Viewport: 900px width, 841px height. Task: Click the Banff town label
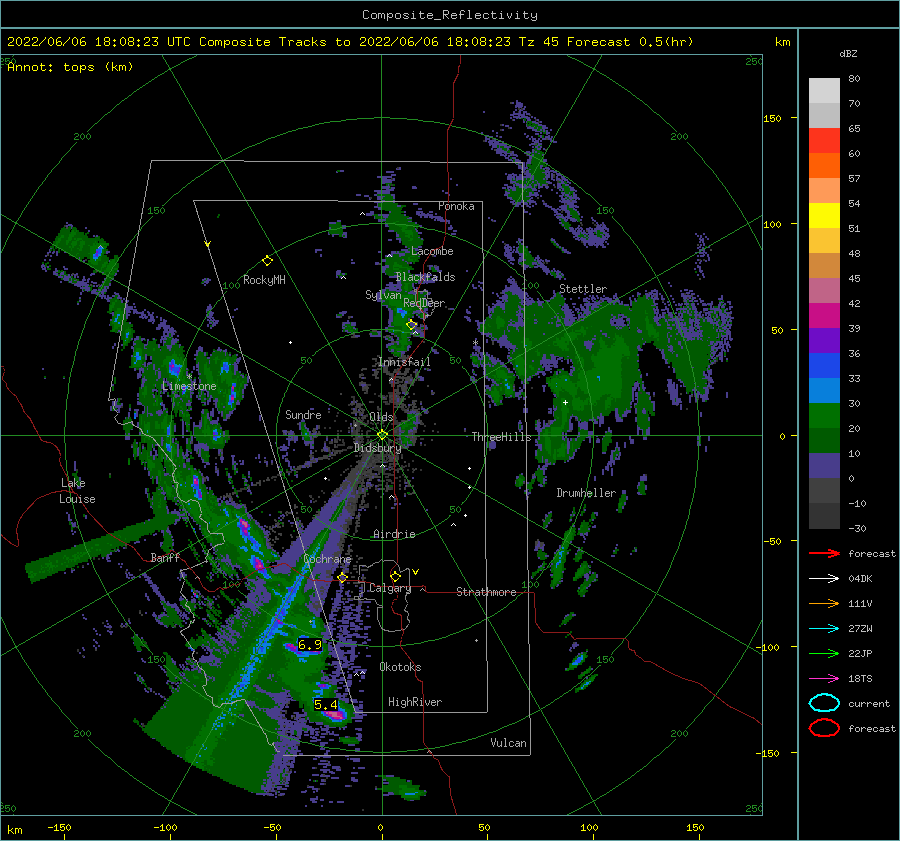coord(165,558)
